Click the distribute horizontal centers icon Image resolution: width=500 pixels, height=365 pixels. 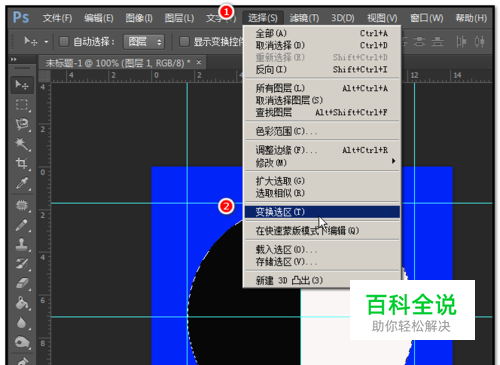point(480,42)
